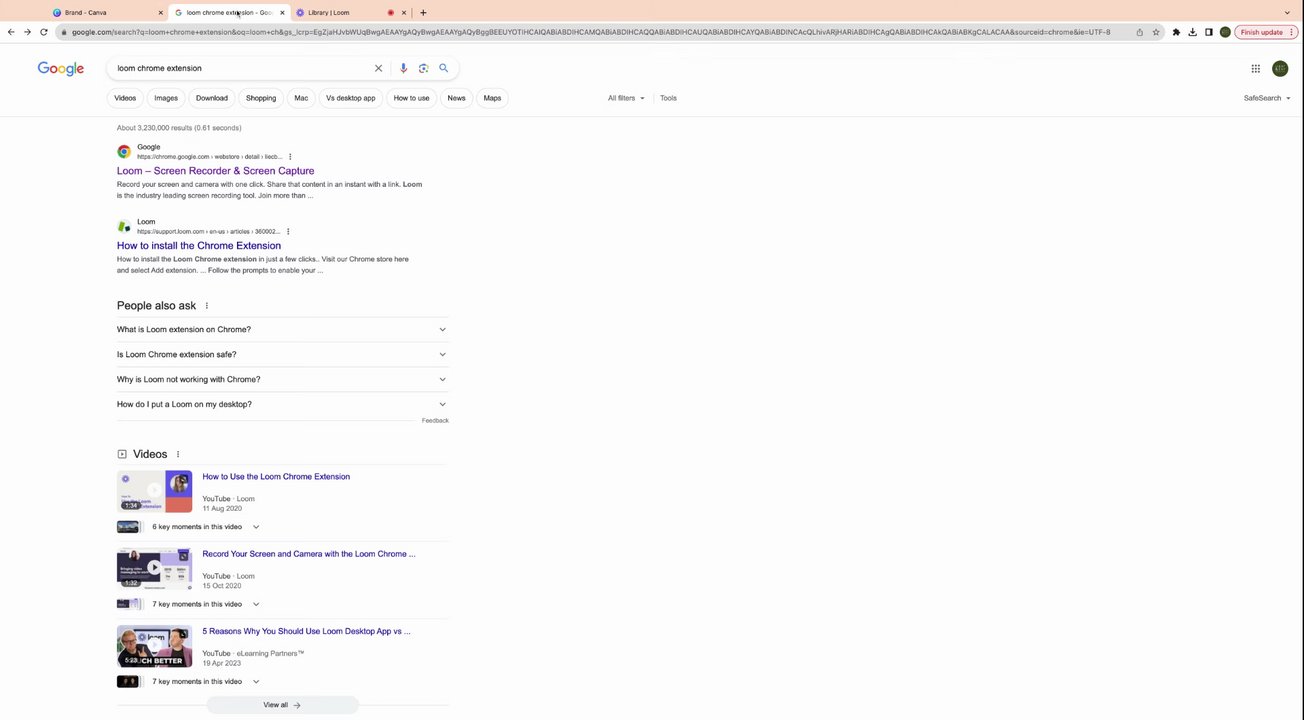The image size is (1304, 720).
Task: Start voice search with the microphone icon
Action: pyautogui.click(x=403, y=68)
